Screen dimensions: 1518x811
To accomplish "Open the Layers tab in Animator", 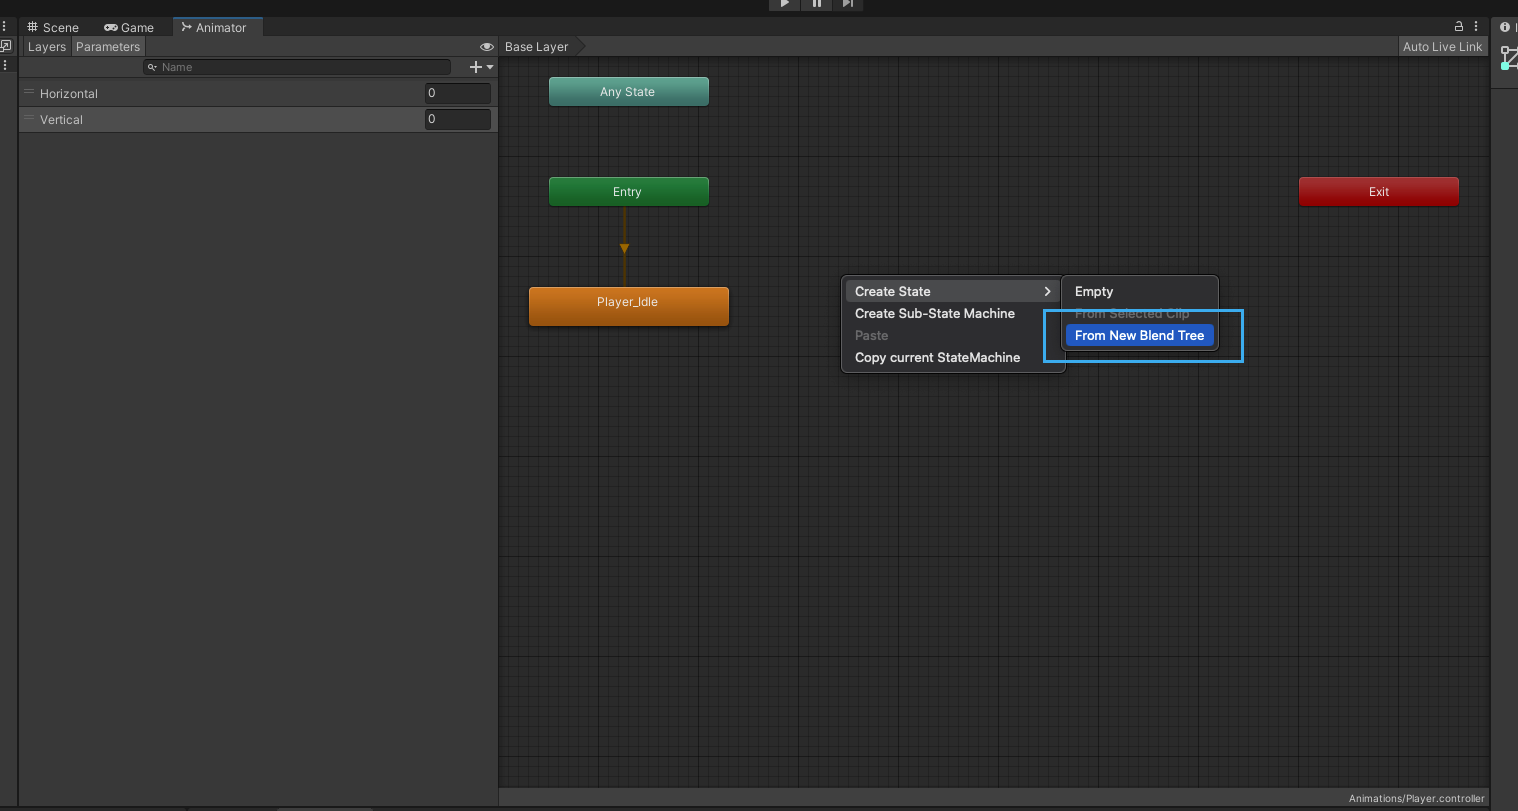I will pyautogui.click(x=46, y=47).
